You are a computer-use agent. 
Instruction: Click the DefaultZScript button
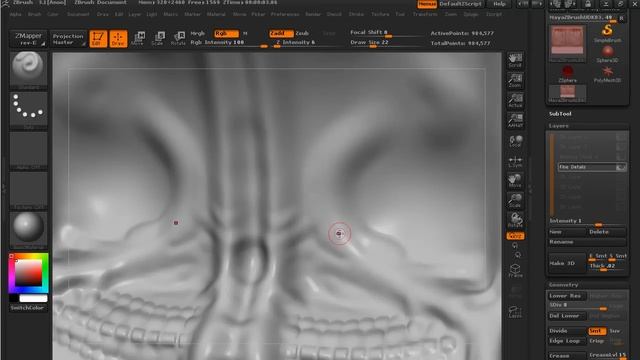[x=460, y=4]
